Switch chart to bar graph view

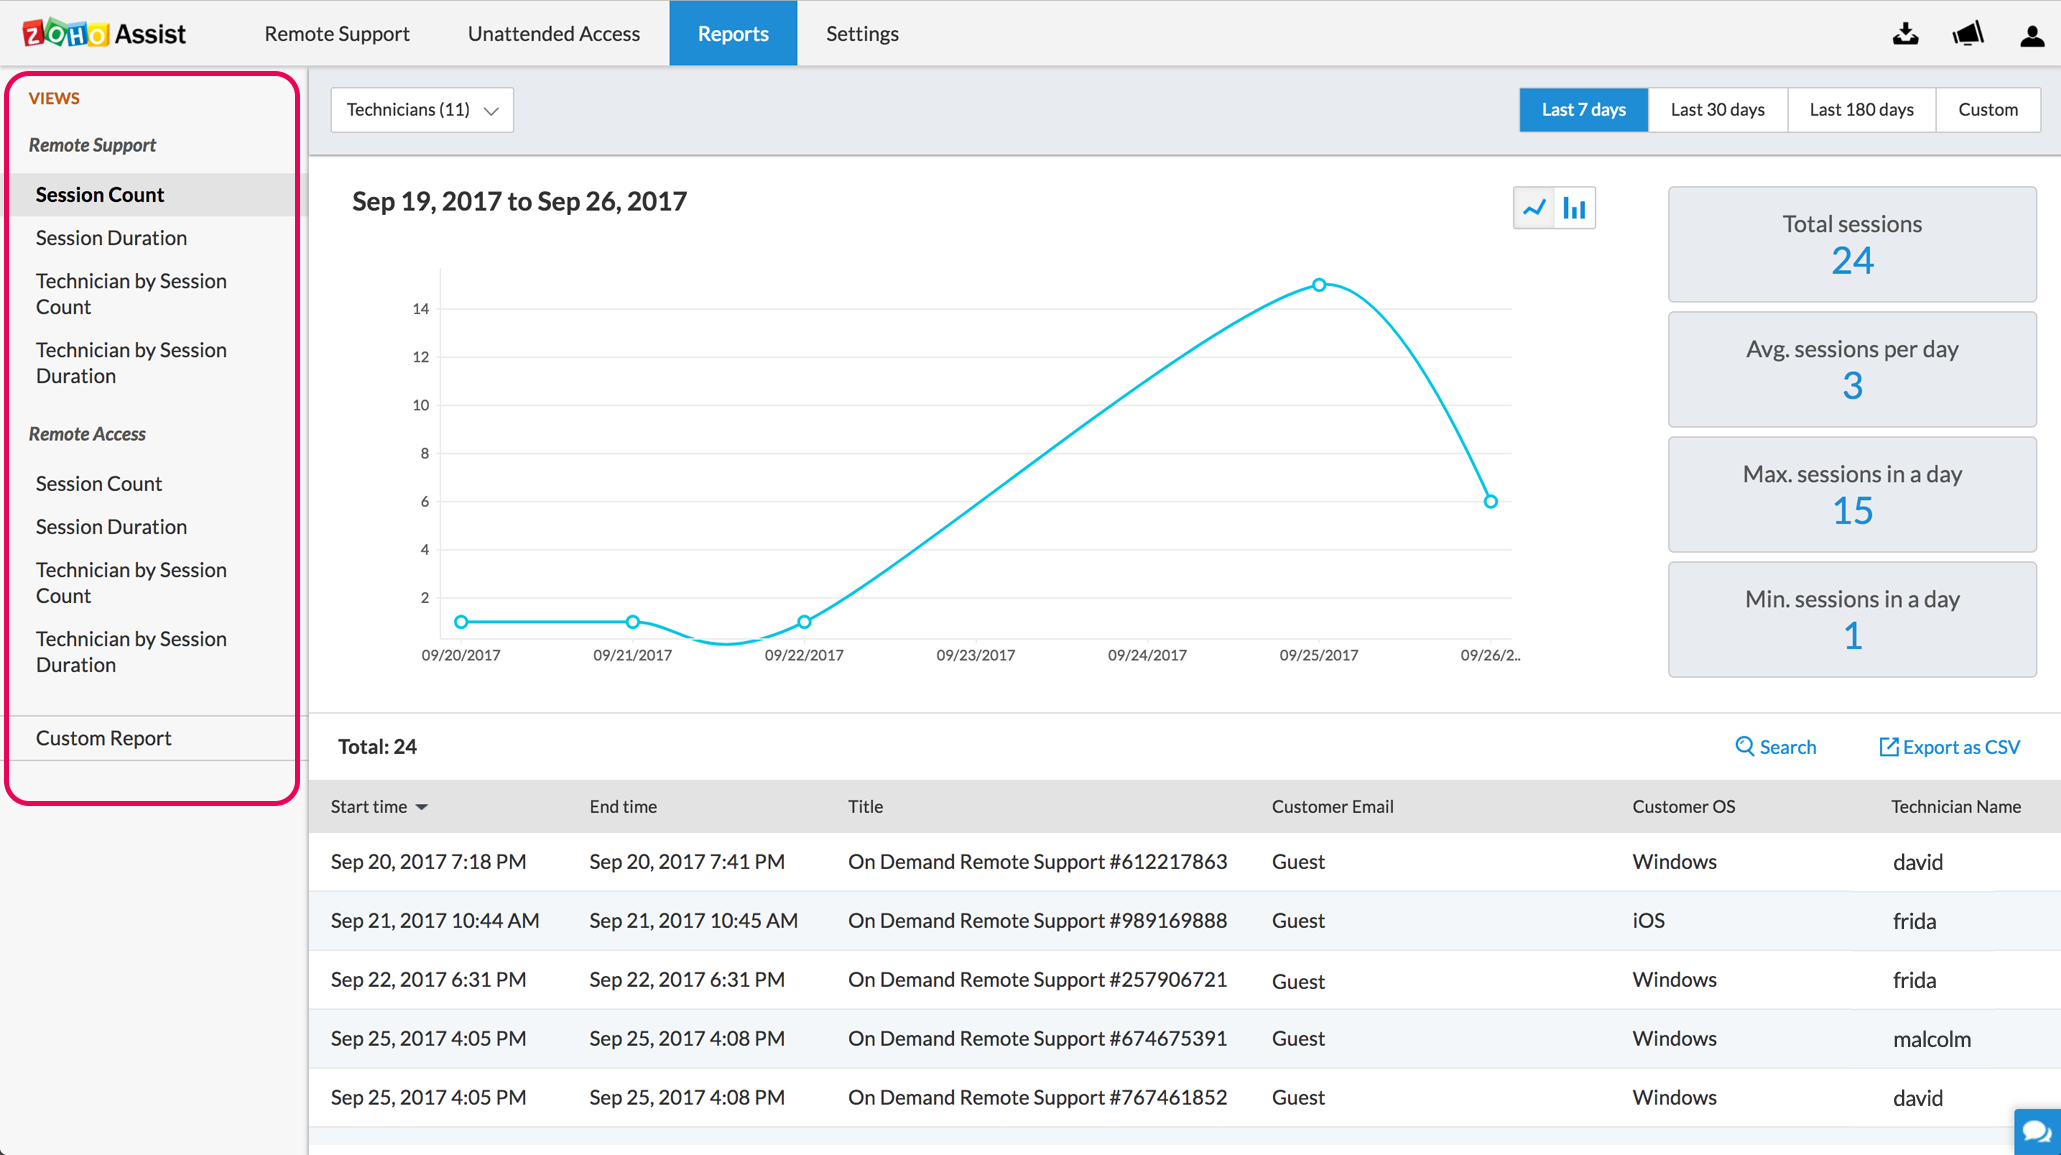(1574, 207)
